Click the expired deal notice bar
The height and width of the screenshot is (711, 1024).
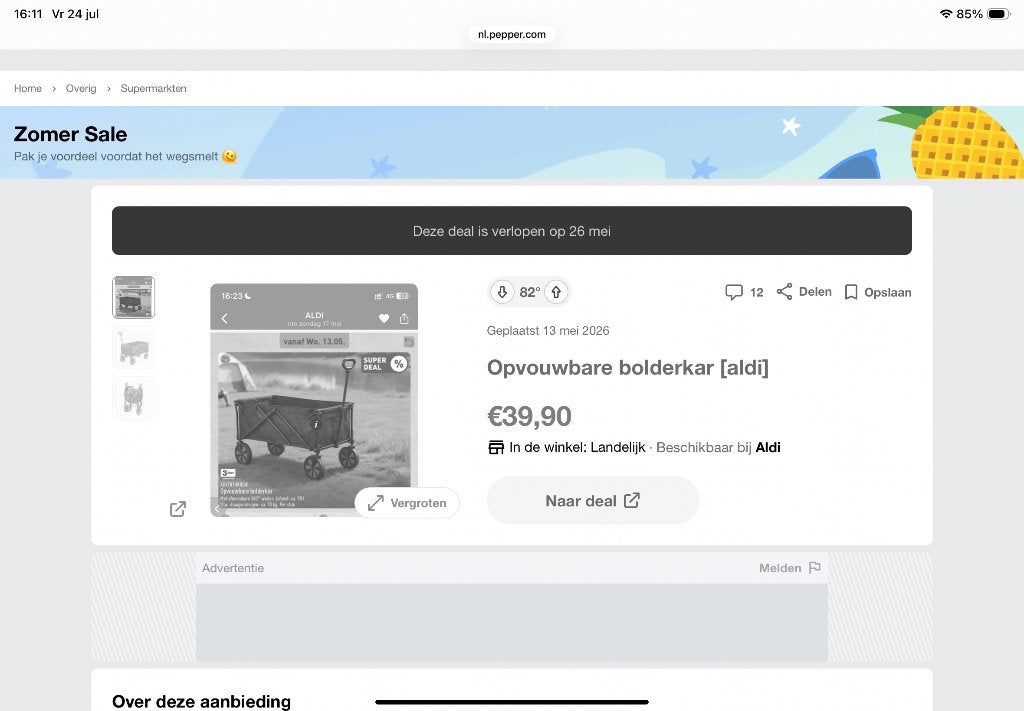(x=512, y=230)
